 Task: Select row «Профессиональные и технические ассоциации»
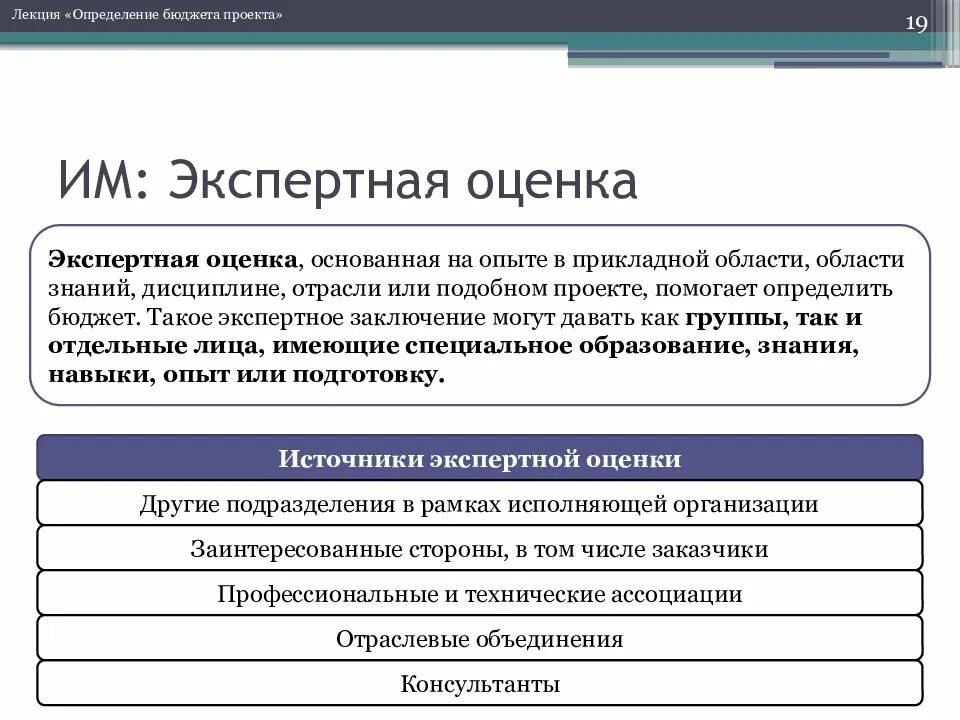point(479,593)
